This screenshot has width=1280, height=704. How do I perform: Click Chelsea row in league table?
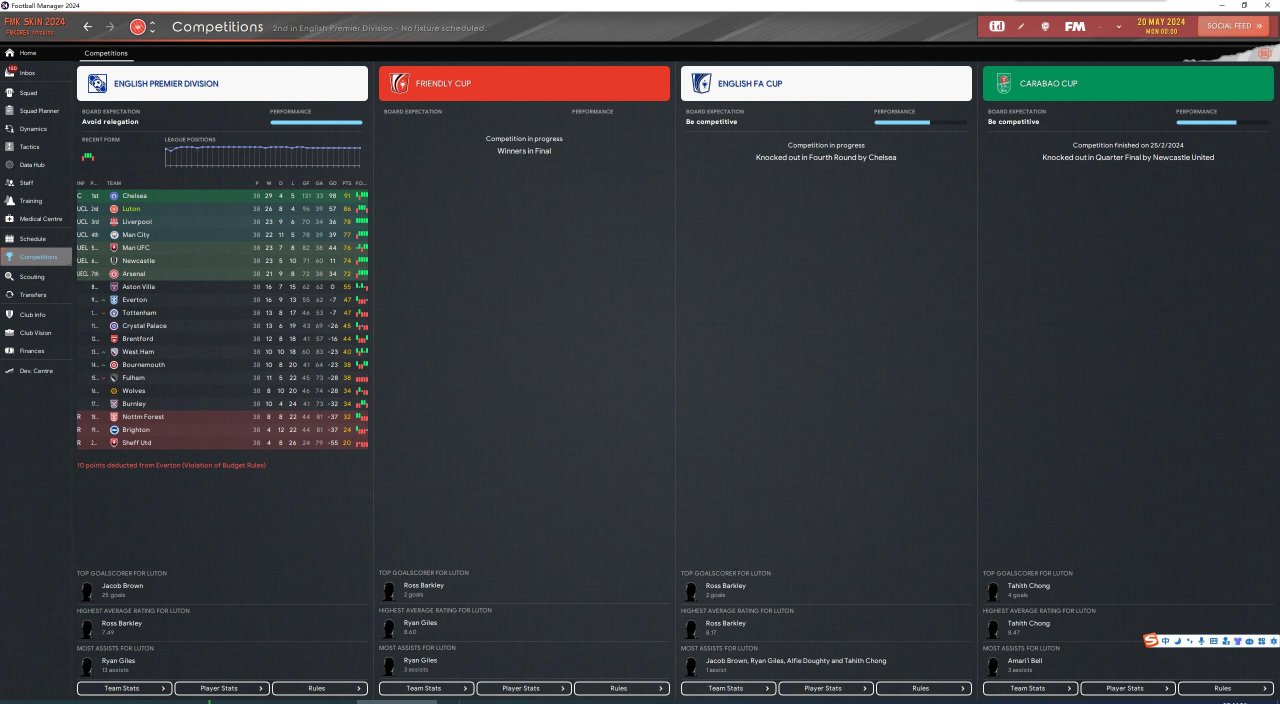[222, 196]
